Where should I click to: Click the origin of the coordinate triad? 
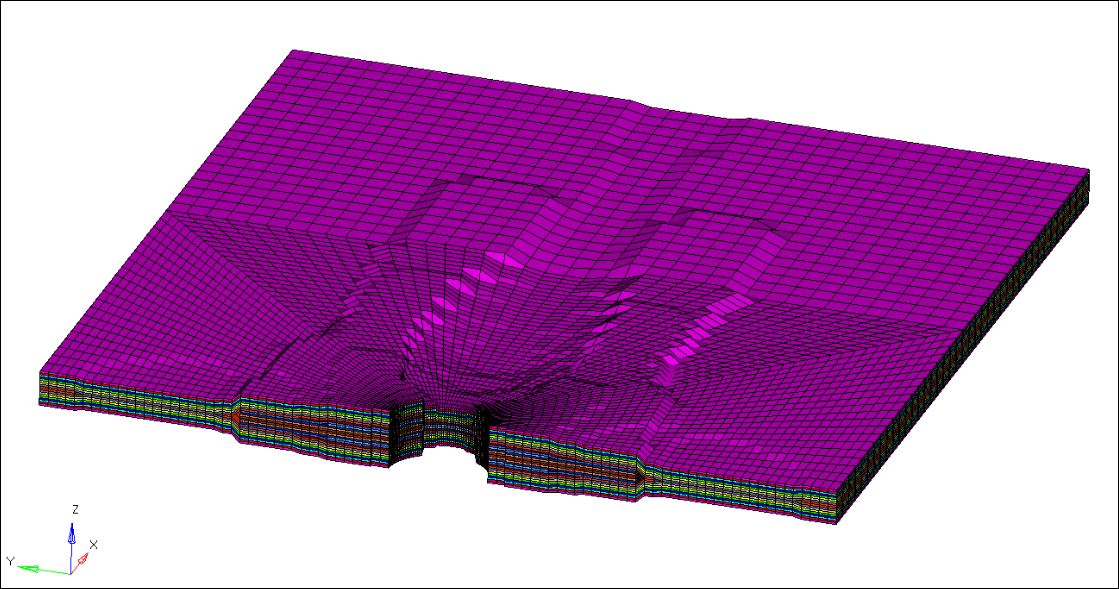(71, 573)
